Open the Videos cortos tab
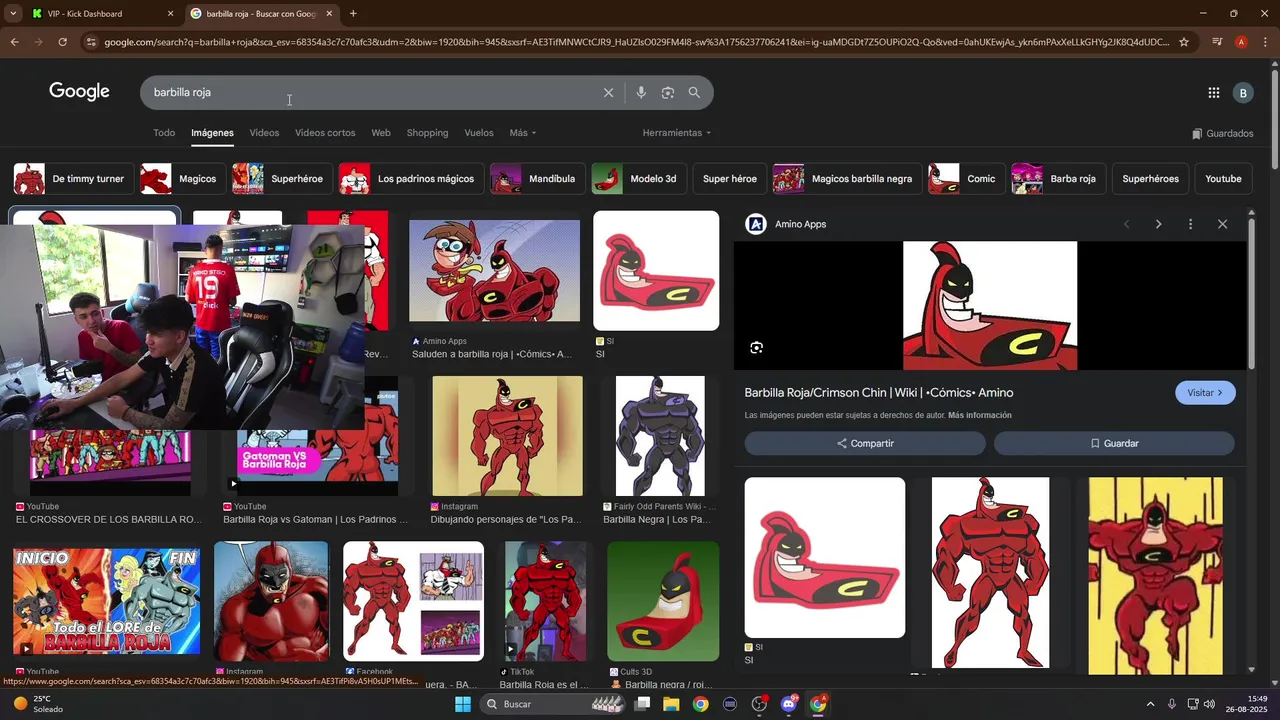1280x720 pixels. (x=325, y=133)
